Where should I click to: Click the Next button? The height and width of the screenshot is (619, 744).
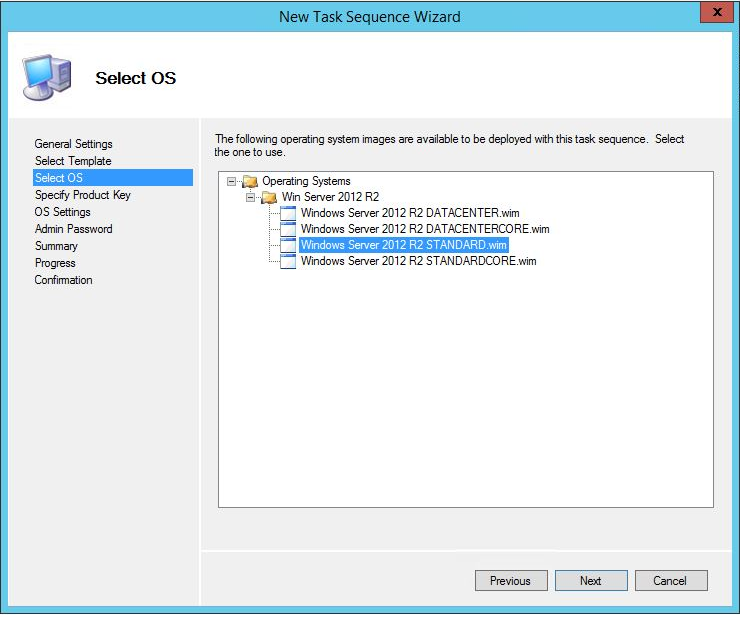tap(592, 581)
